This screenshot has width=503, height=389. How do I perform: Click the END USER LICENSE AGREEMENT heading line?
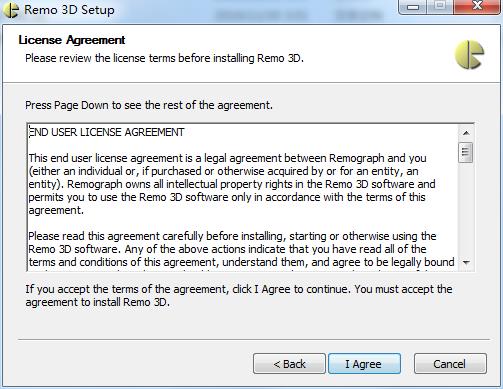click(x=106, y=132)
